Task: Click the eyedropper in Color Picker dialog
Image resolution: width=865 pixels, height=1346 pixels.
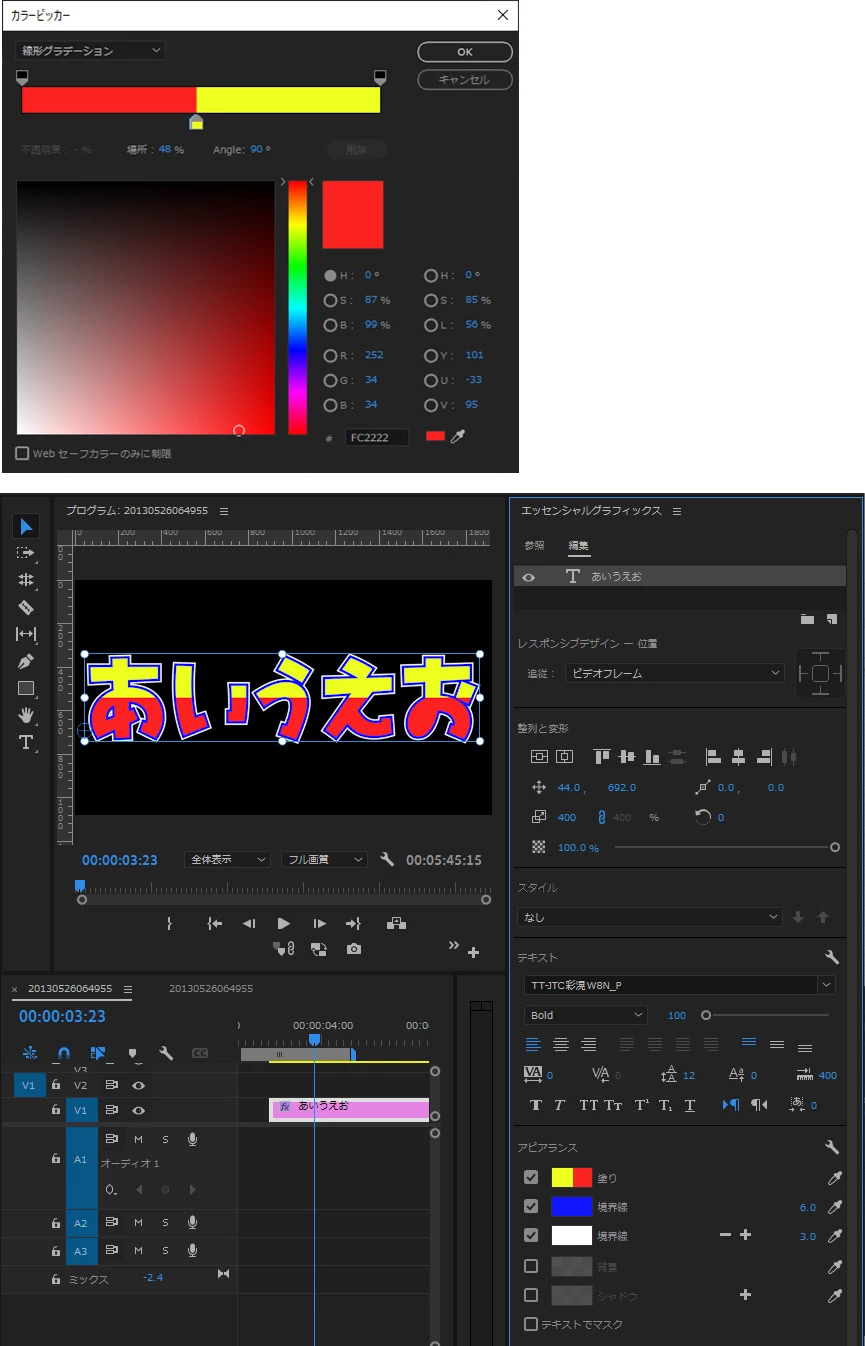Action: tap(459, 437)
